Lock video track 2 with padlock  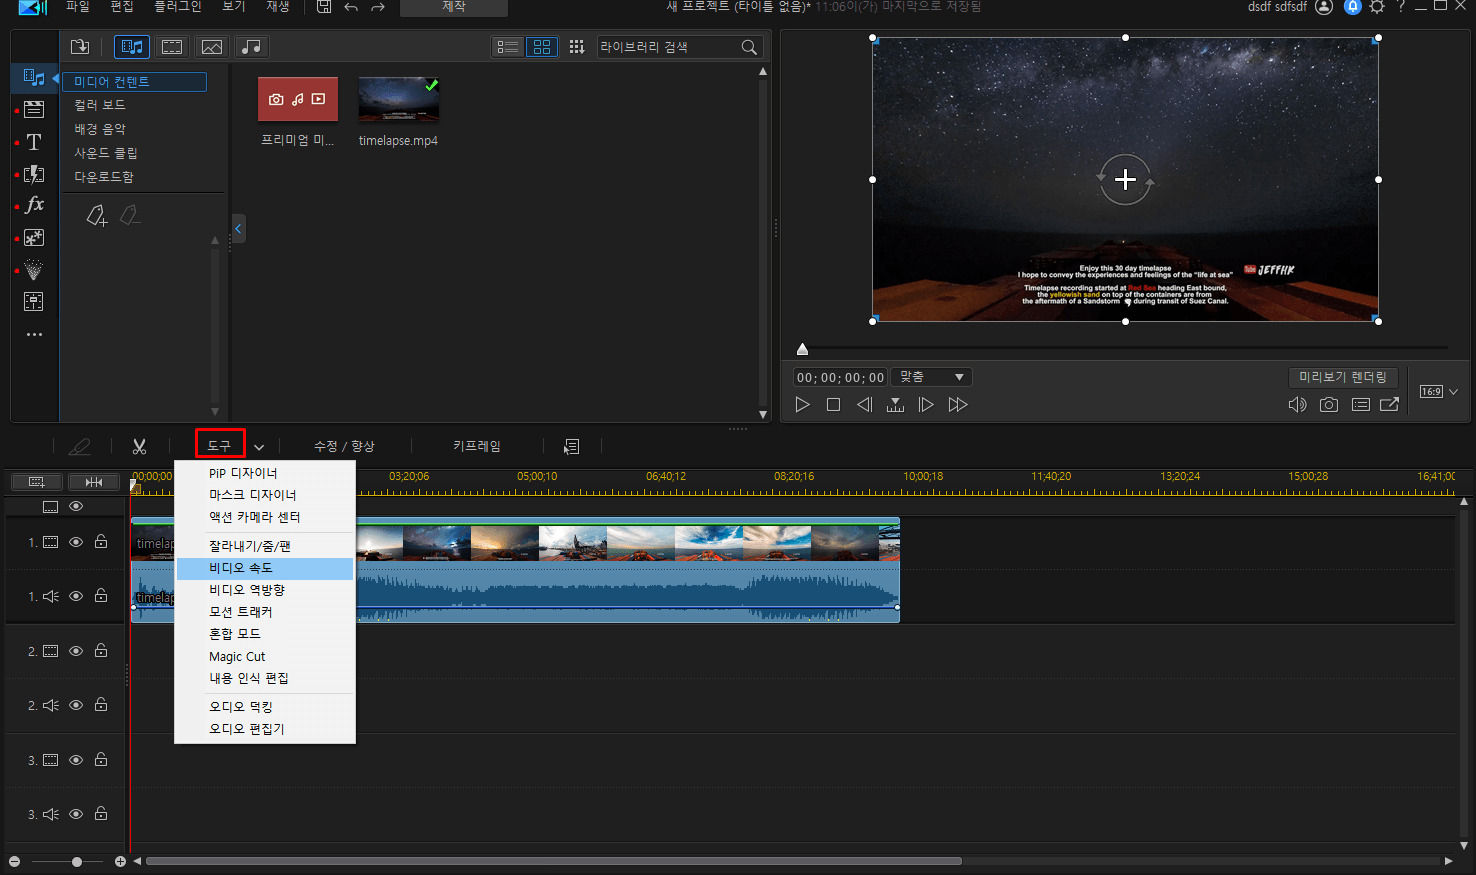click(101, 651)
